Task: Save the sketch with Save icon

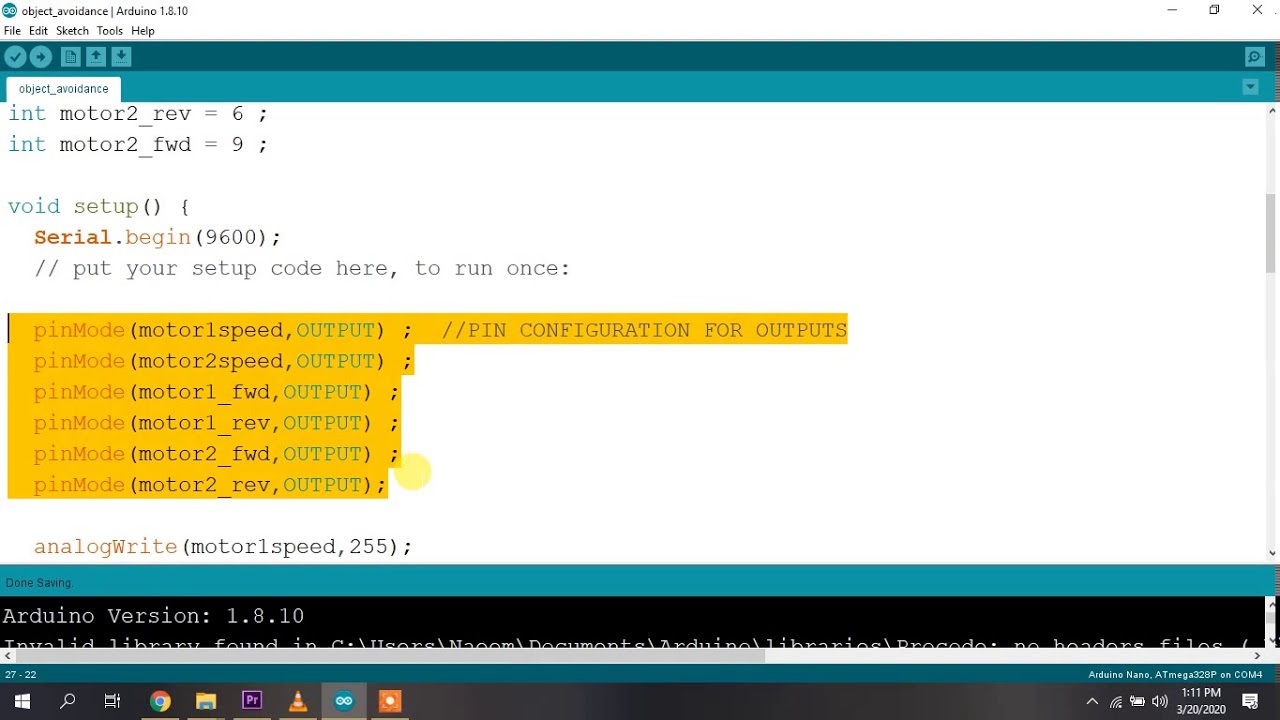Action: [121, 57]
